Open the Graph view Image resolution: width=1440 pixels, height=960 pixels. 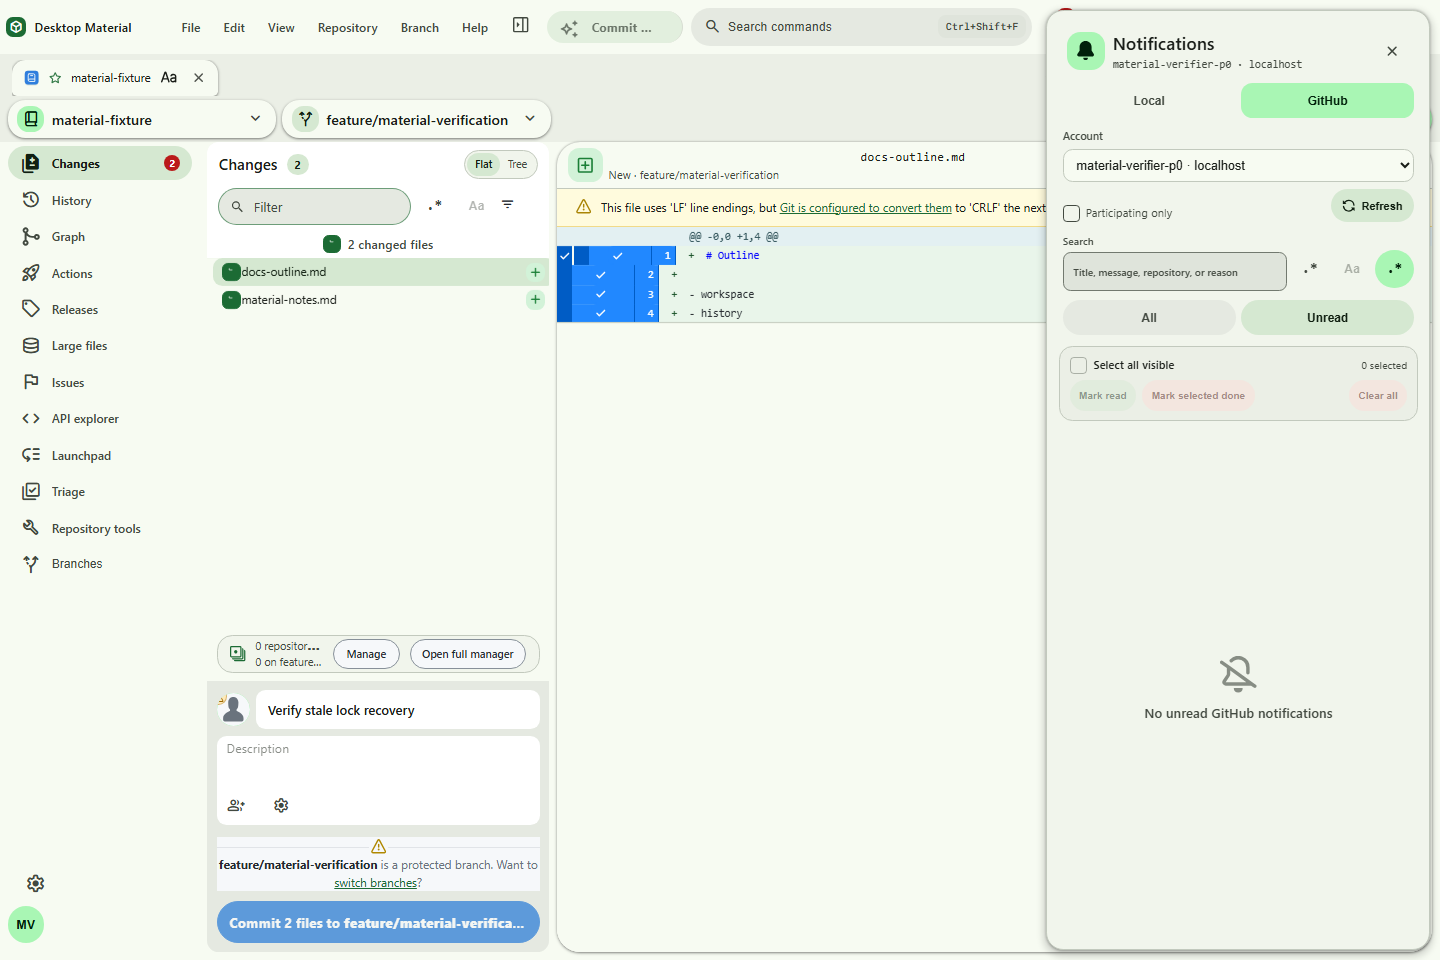tap(100, 237)
